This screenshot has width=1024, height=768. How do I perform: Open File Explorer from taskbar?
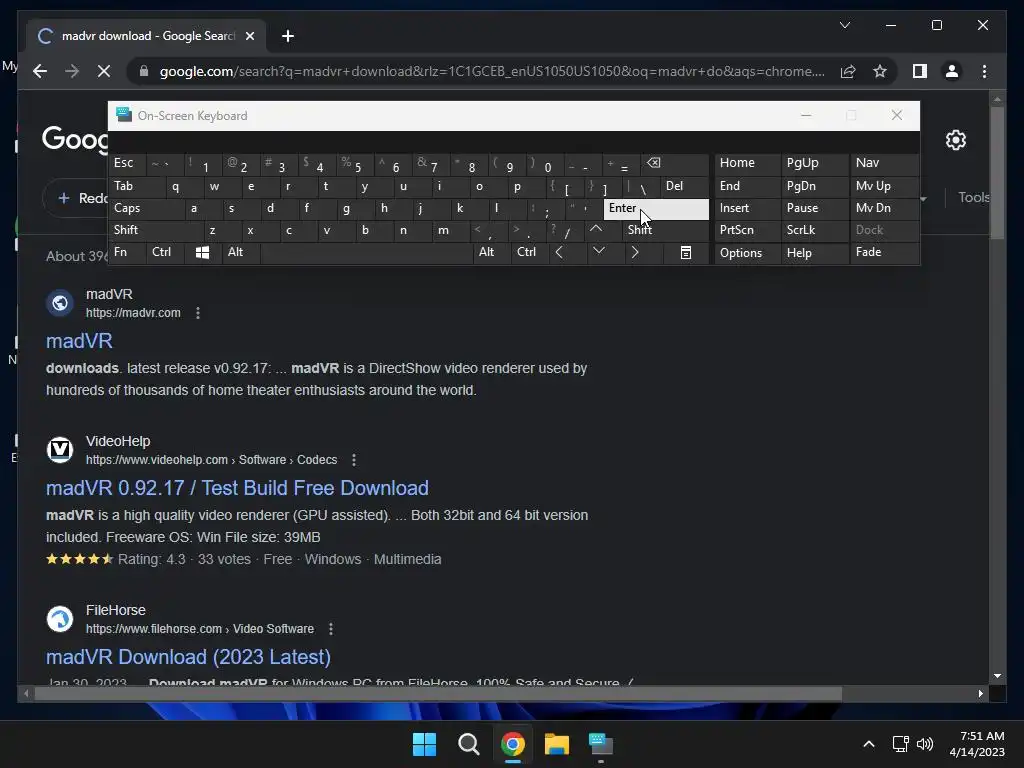[556, 744]
